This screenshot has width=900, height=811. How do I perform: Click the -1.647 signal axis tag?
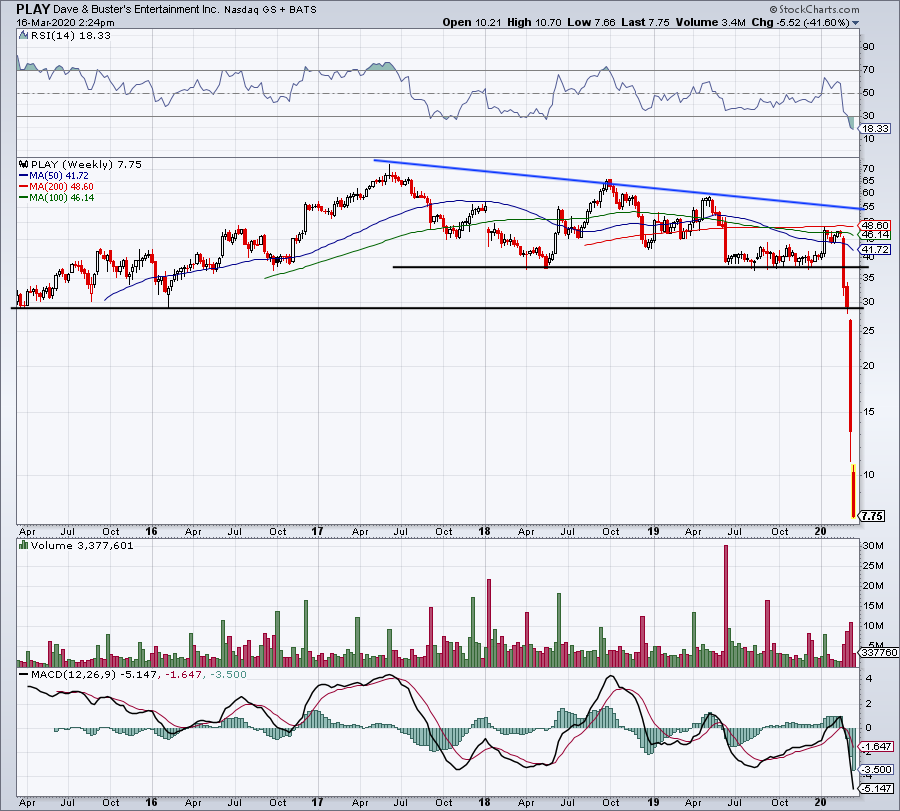coord(876,746)
